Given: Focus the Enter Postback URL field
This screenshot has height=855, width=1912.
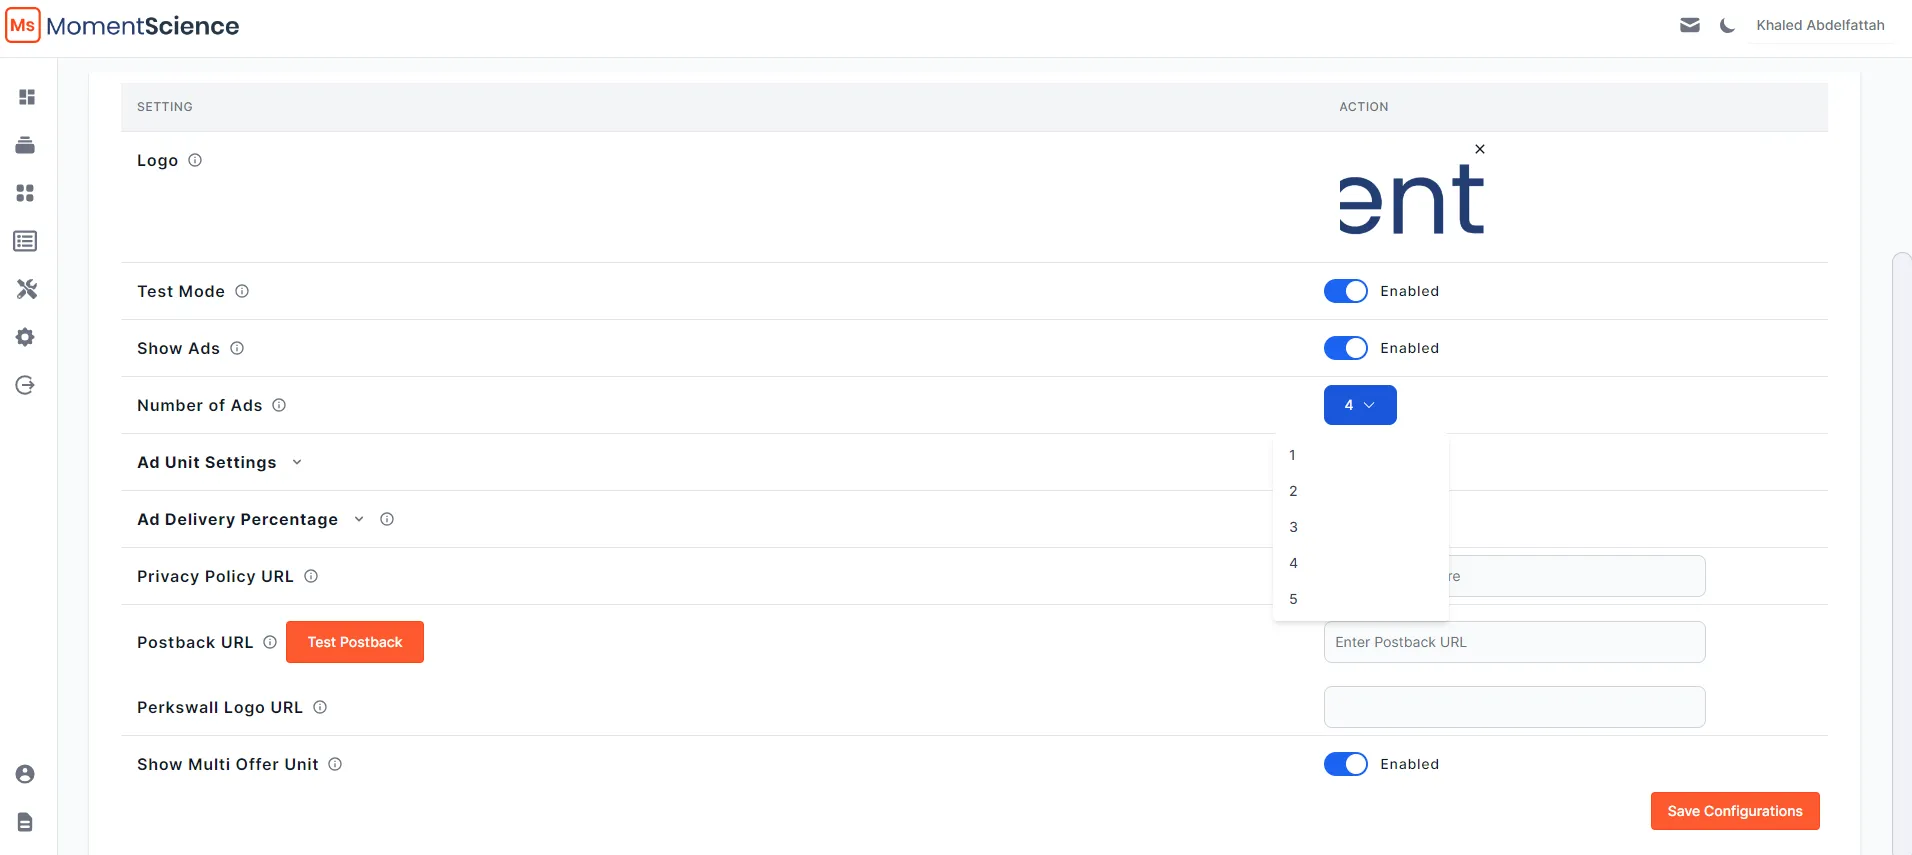Looking at the screenshot, I should pyautogui.click(x=1514, y=642).
